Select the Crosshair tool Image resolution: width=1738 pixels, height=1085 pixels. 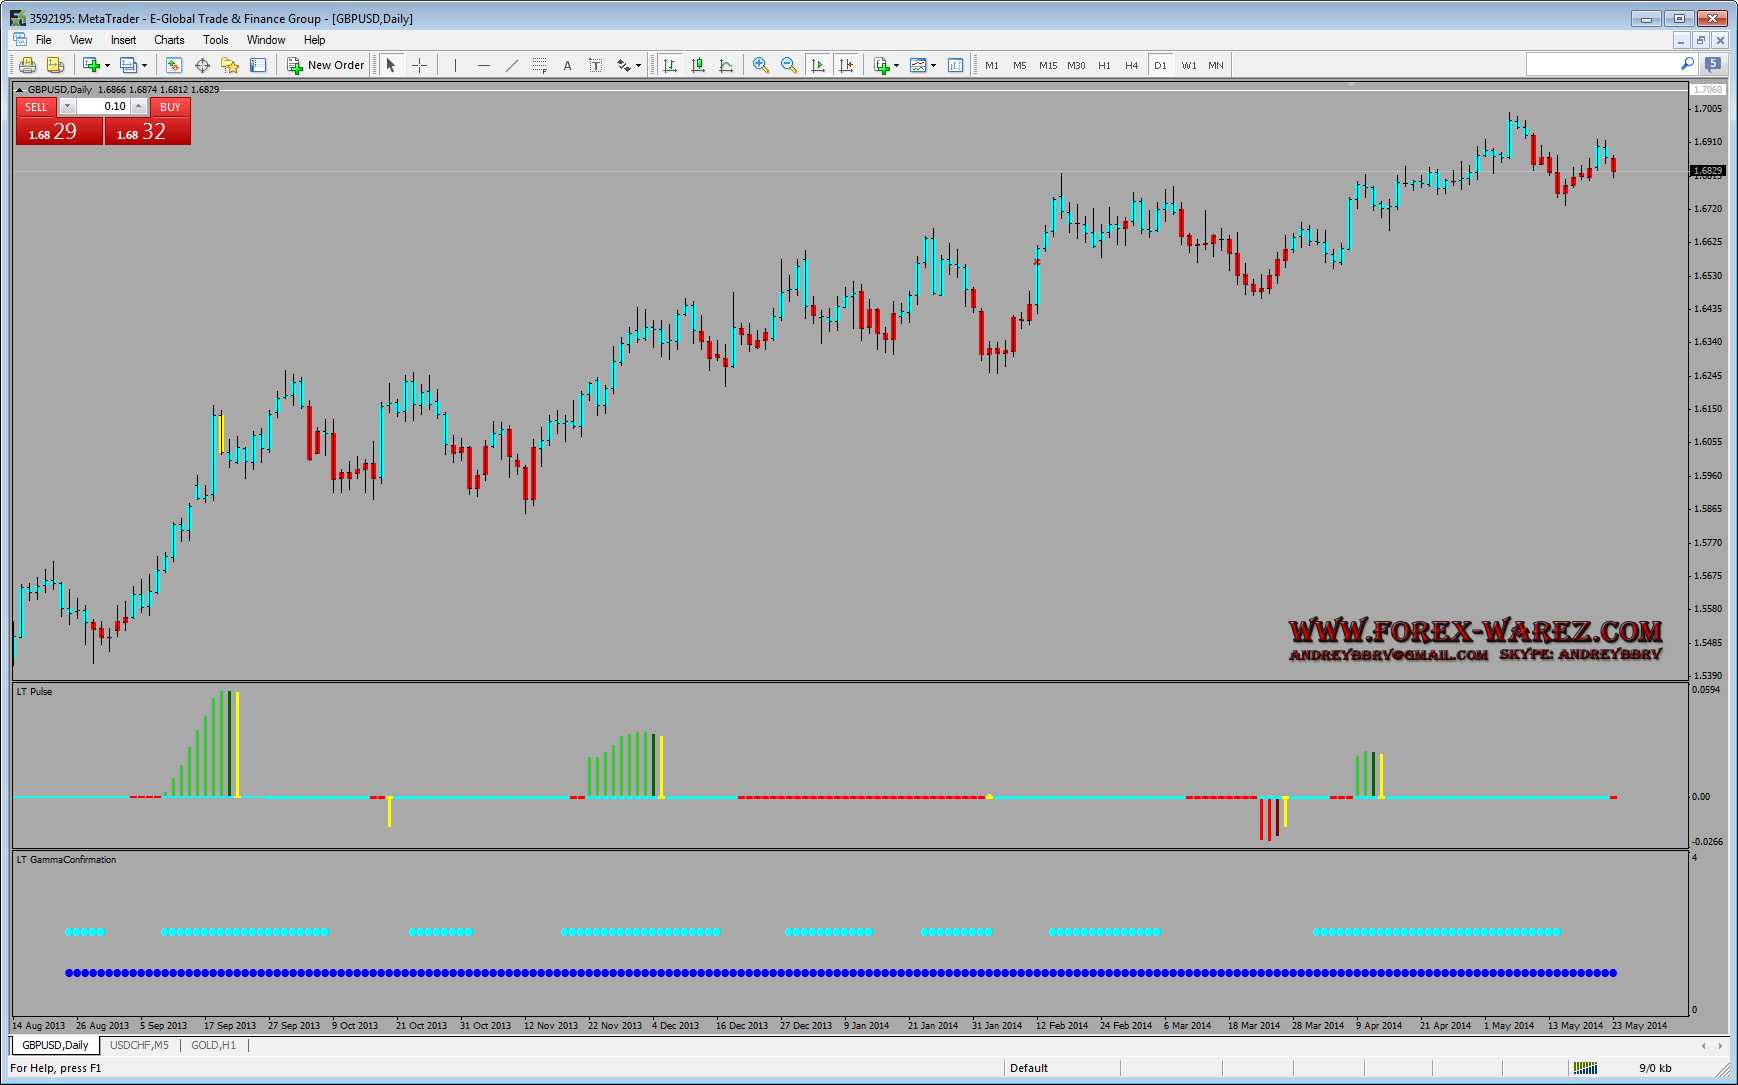[420, 65]
